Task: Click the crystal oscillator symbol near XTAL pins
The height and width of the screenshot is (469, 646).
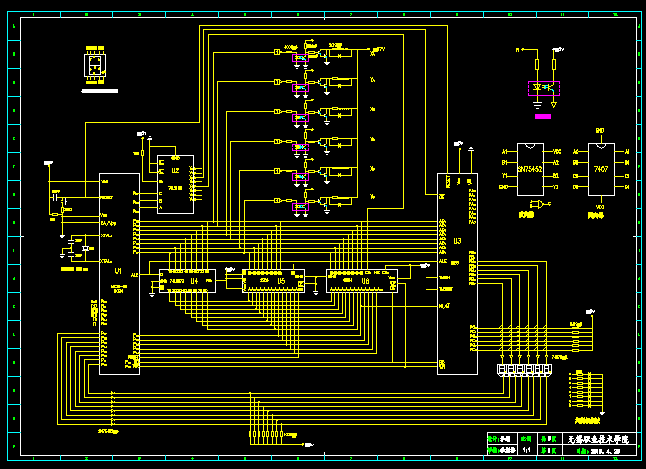Action: click(x=85, y=248)
